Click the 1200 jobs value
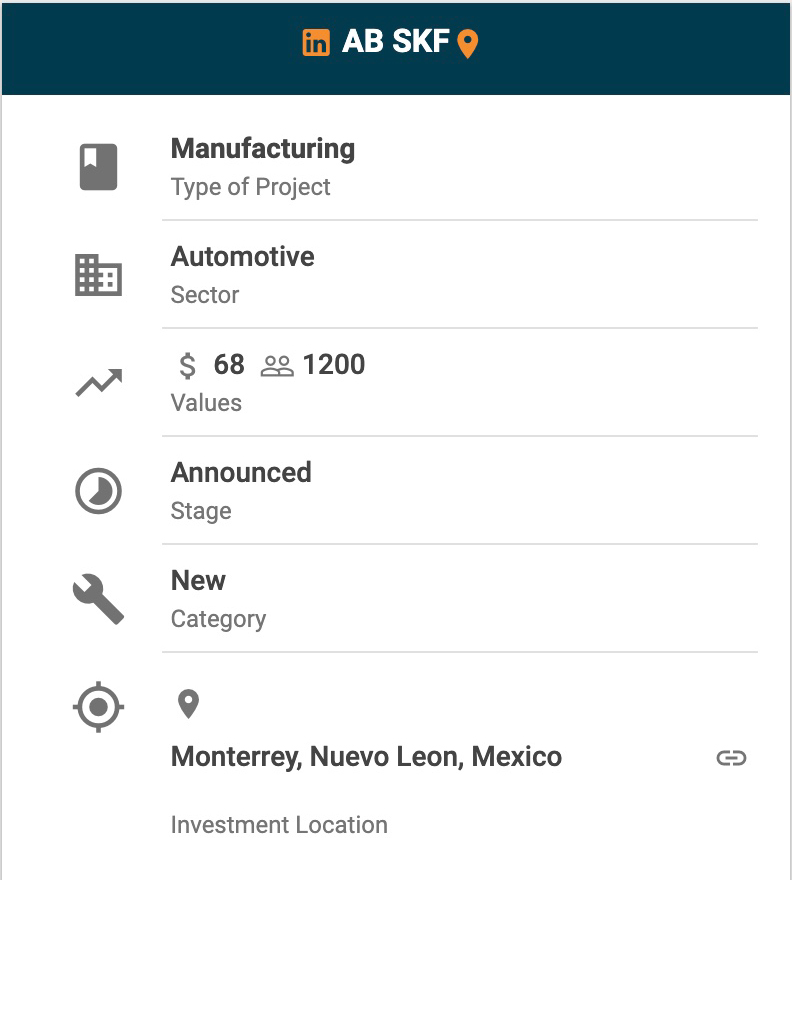Image resolution: width=792 pixels, height=1014 pixels. pyautogui.click(x=334, y=365)
